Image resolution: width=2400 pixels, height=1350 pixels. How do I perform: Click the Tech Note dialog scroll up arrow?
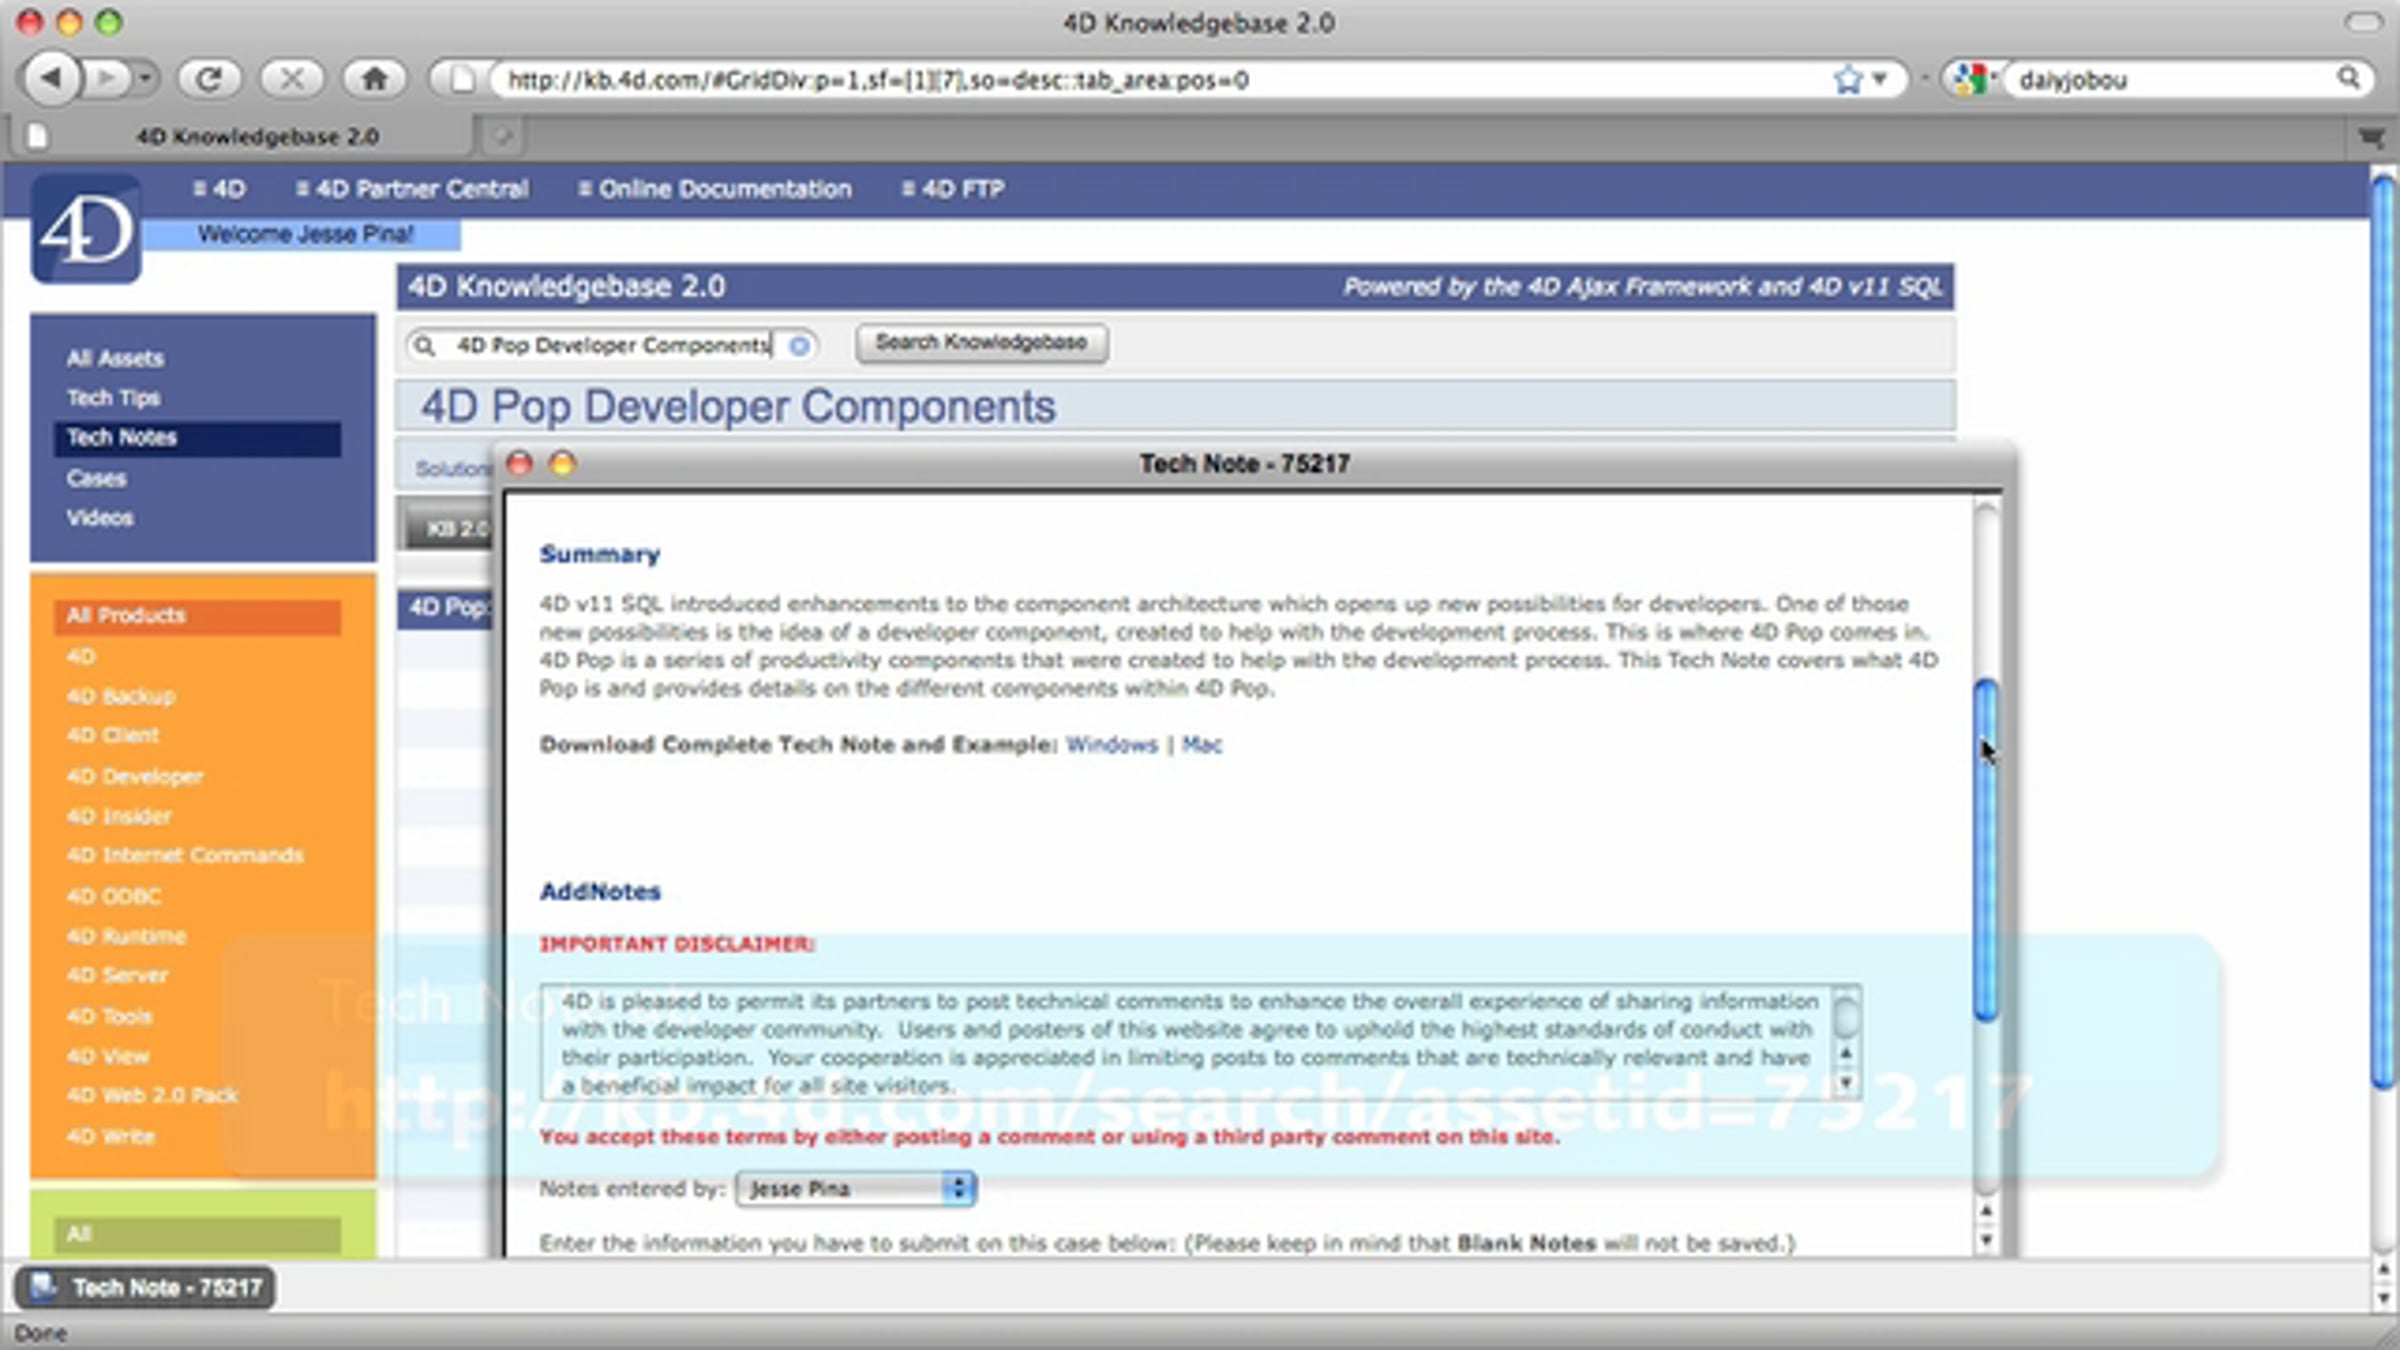point(1986,1212)
